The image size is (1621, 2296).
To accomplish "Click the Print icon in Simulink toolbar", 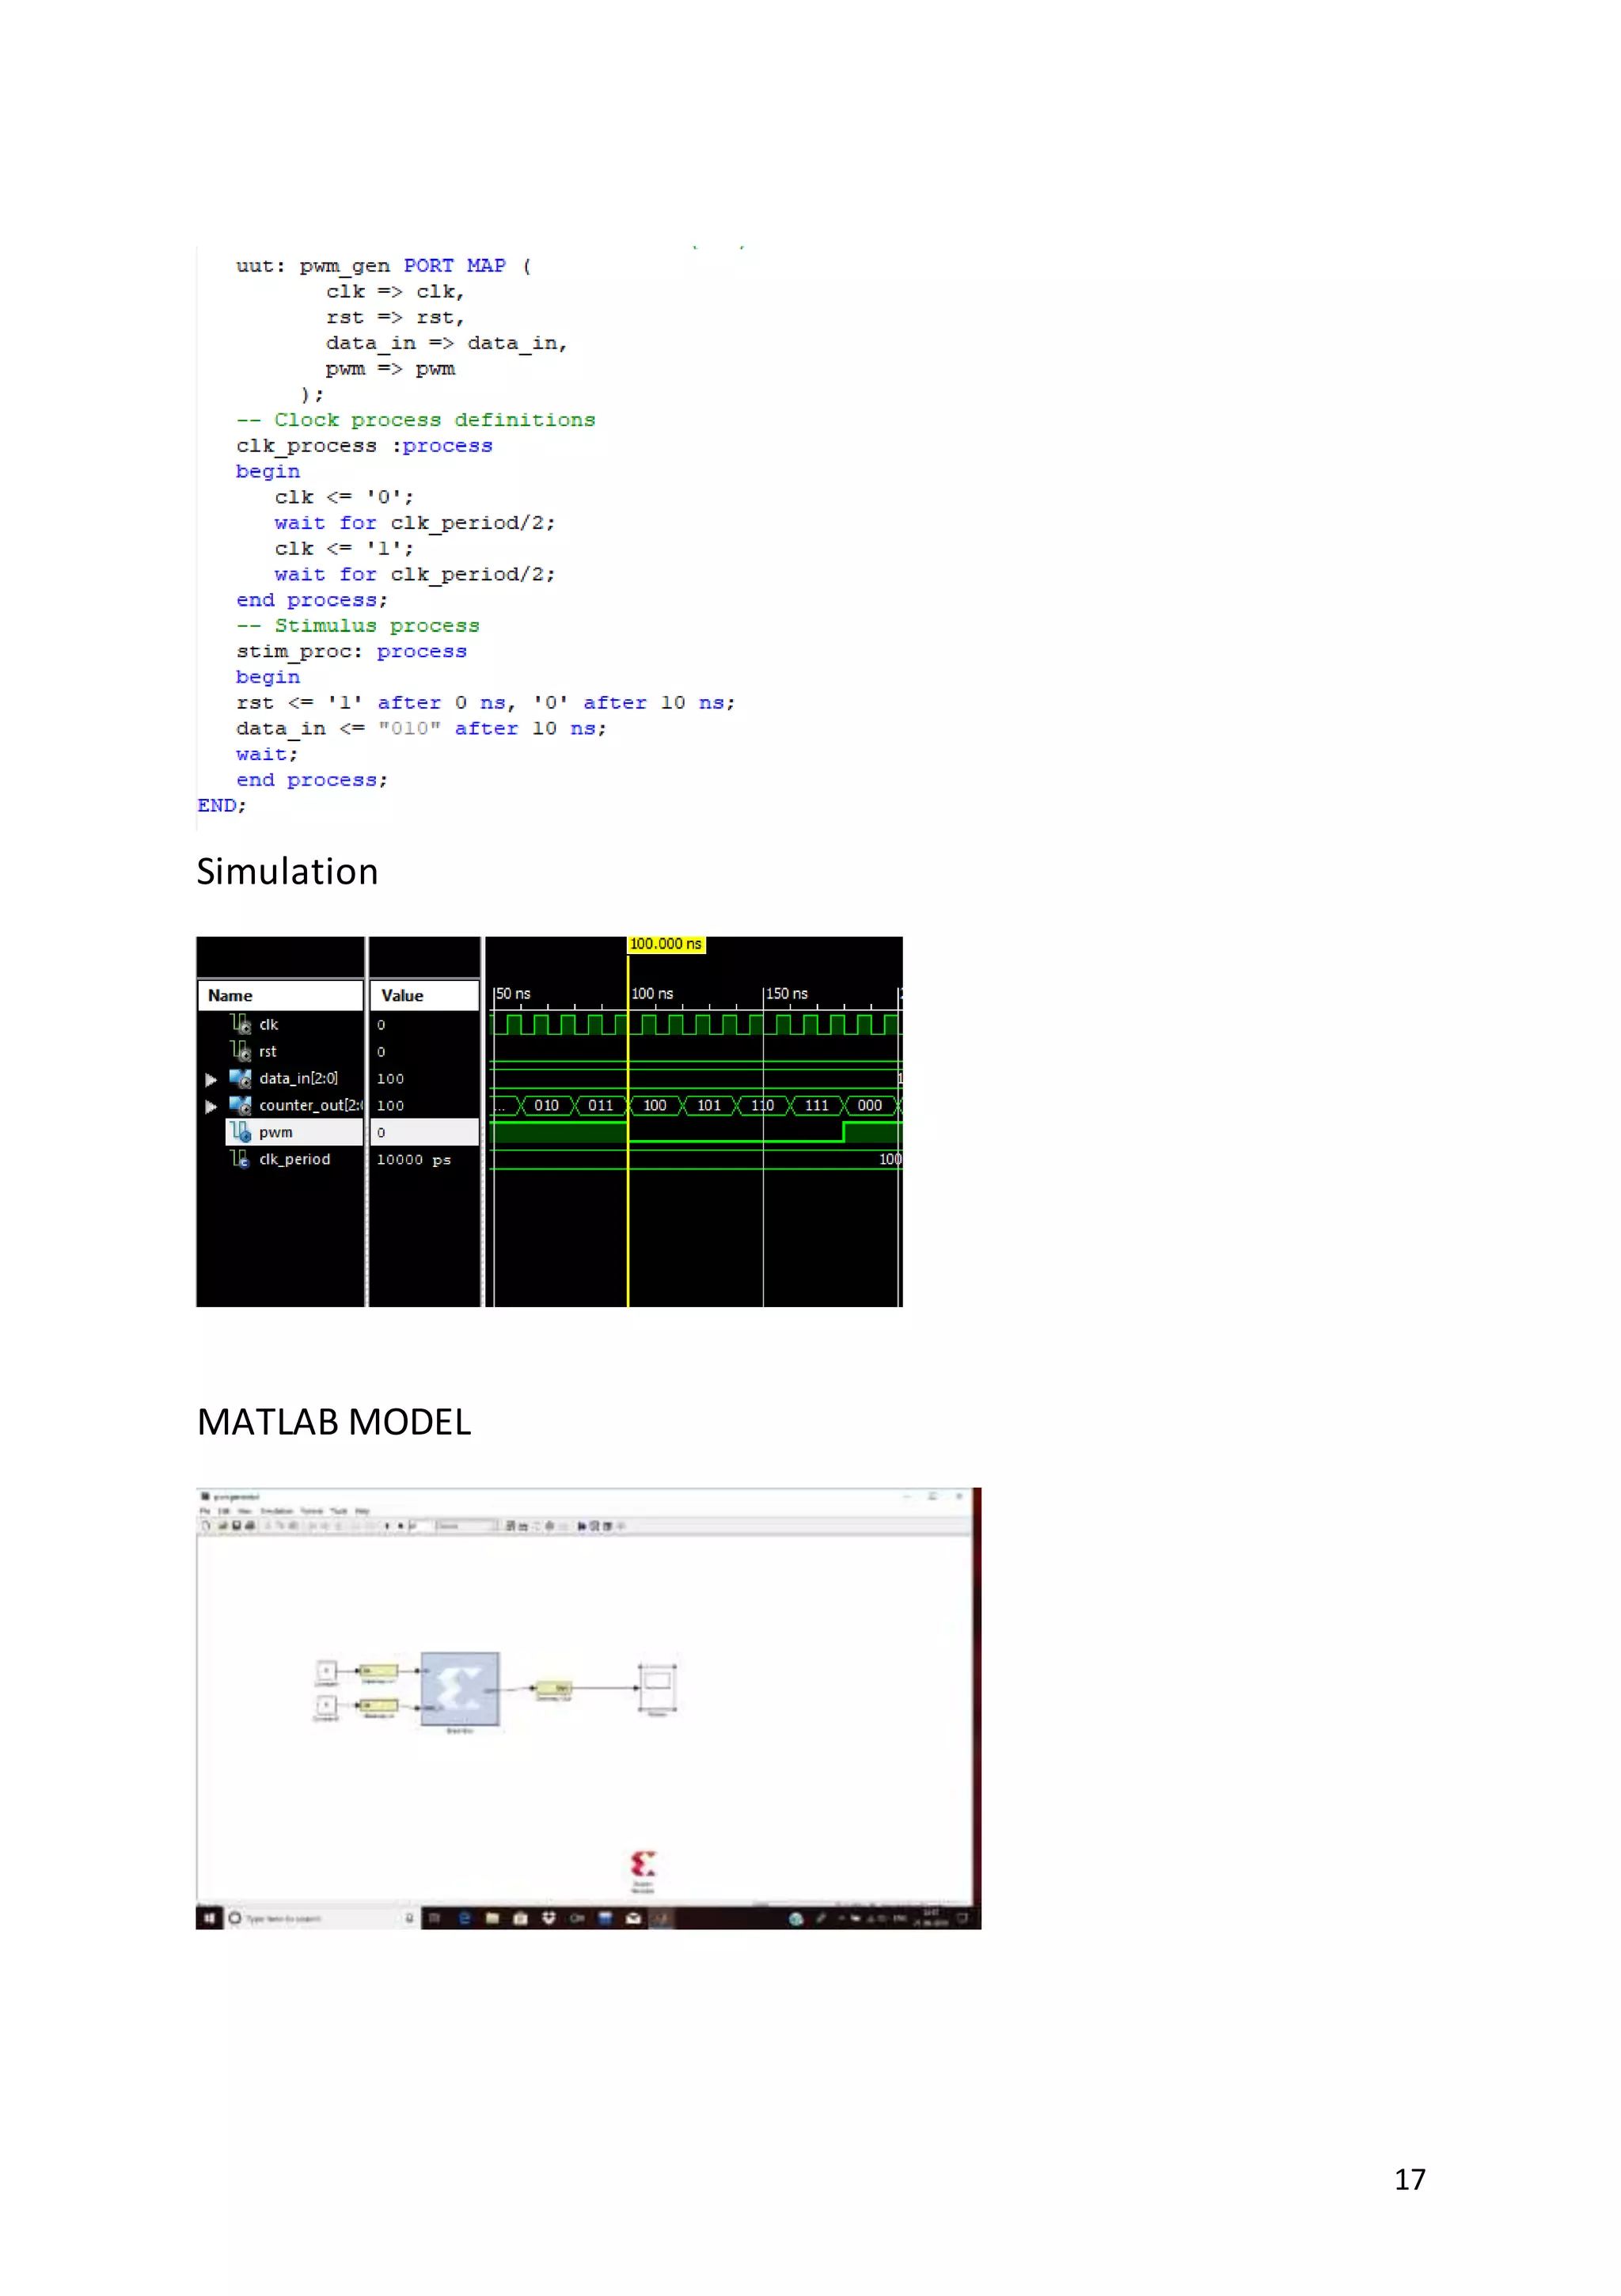I will [250, 1526].
